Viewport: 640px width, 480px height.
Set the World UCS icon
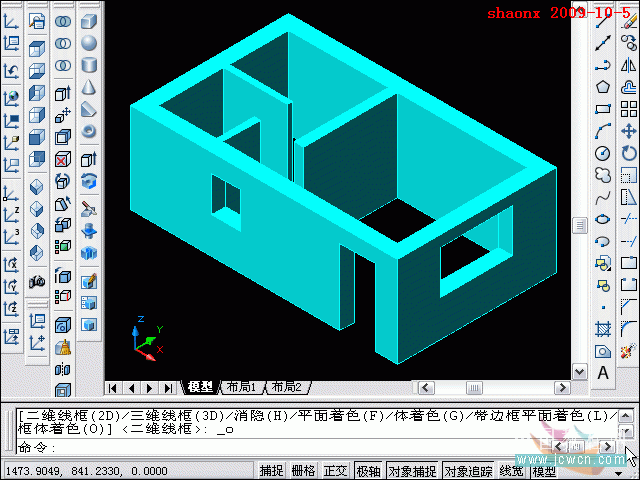11,98
